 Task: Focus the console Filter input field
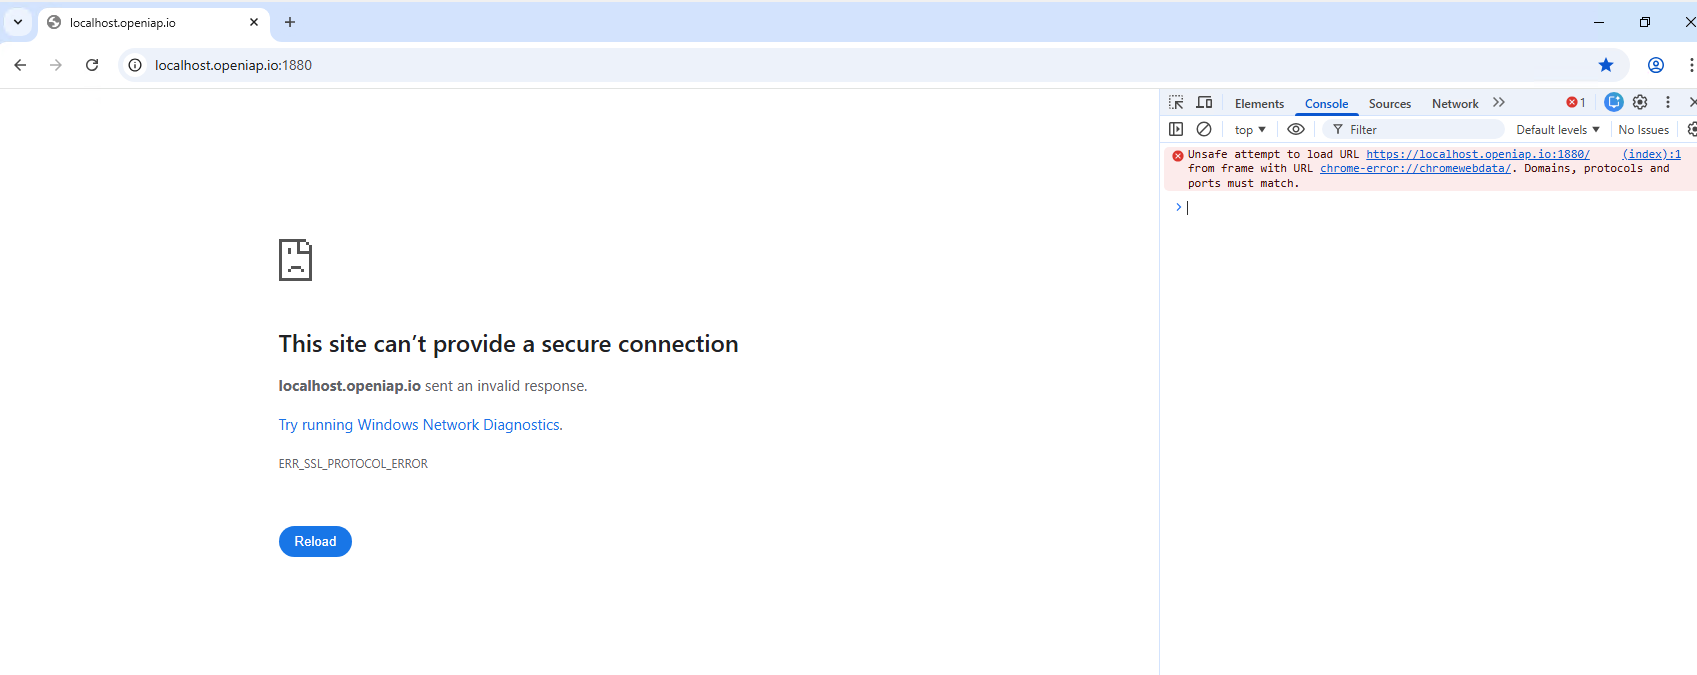[1420, 130]
